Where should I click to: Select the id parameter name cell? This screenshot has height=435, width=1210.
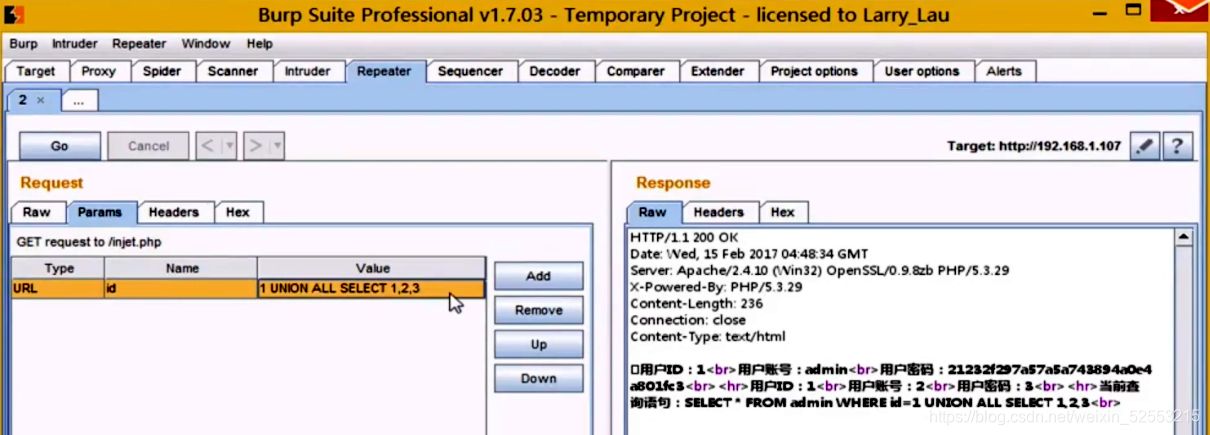(x=182, y=289)
